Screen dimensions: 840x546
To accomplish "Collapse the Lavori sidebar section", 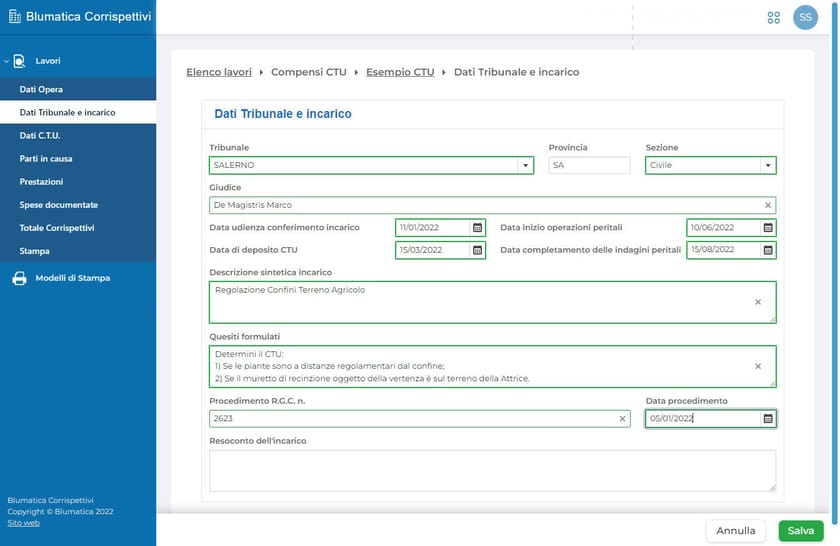I will (x=7, y=62).
